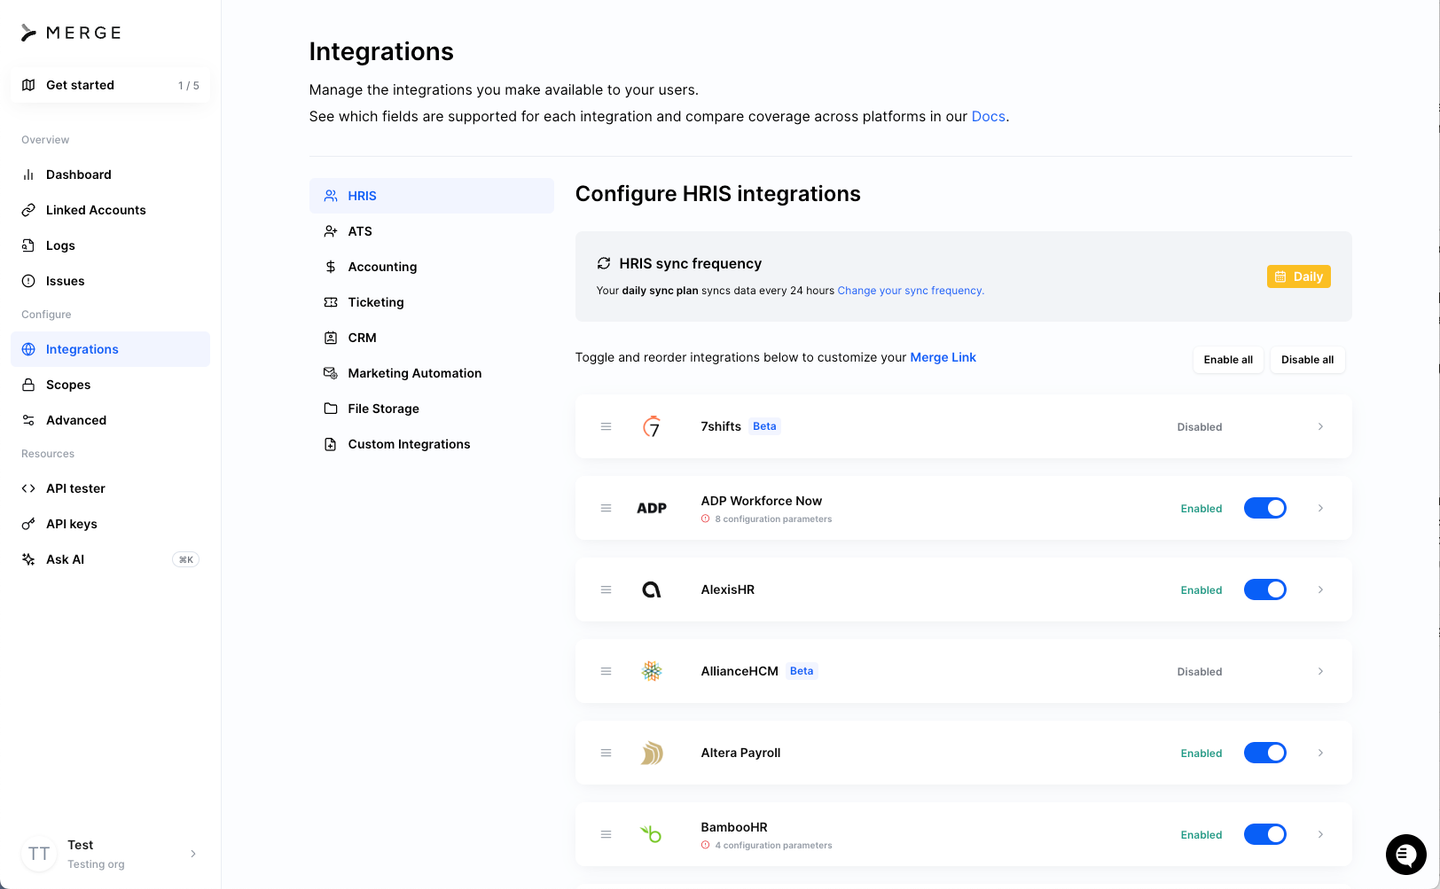
Task: Click the Altera Payroll logo icon
Action: pyautogui.click(x=652, y=753)
